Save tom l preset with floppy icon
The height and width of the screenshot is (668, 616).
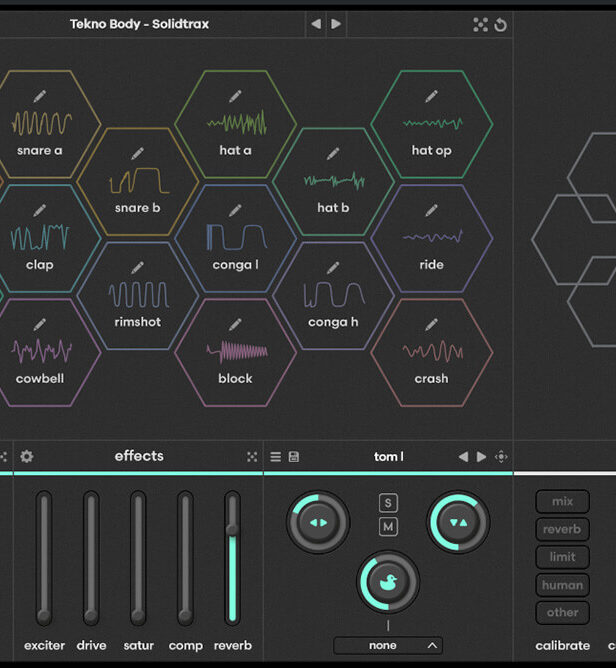(x=294, y=457)
